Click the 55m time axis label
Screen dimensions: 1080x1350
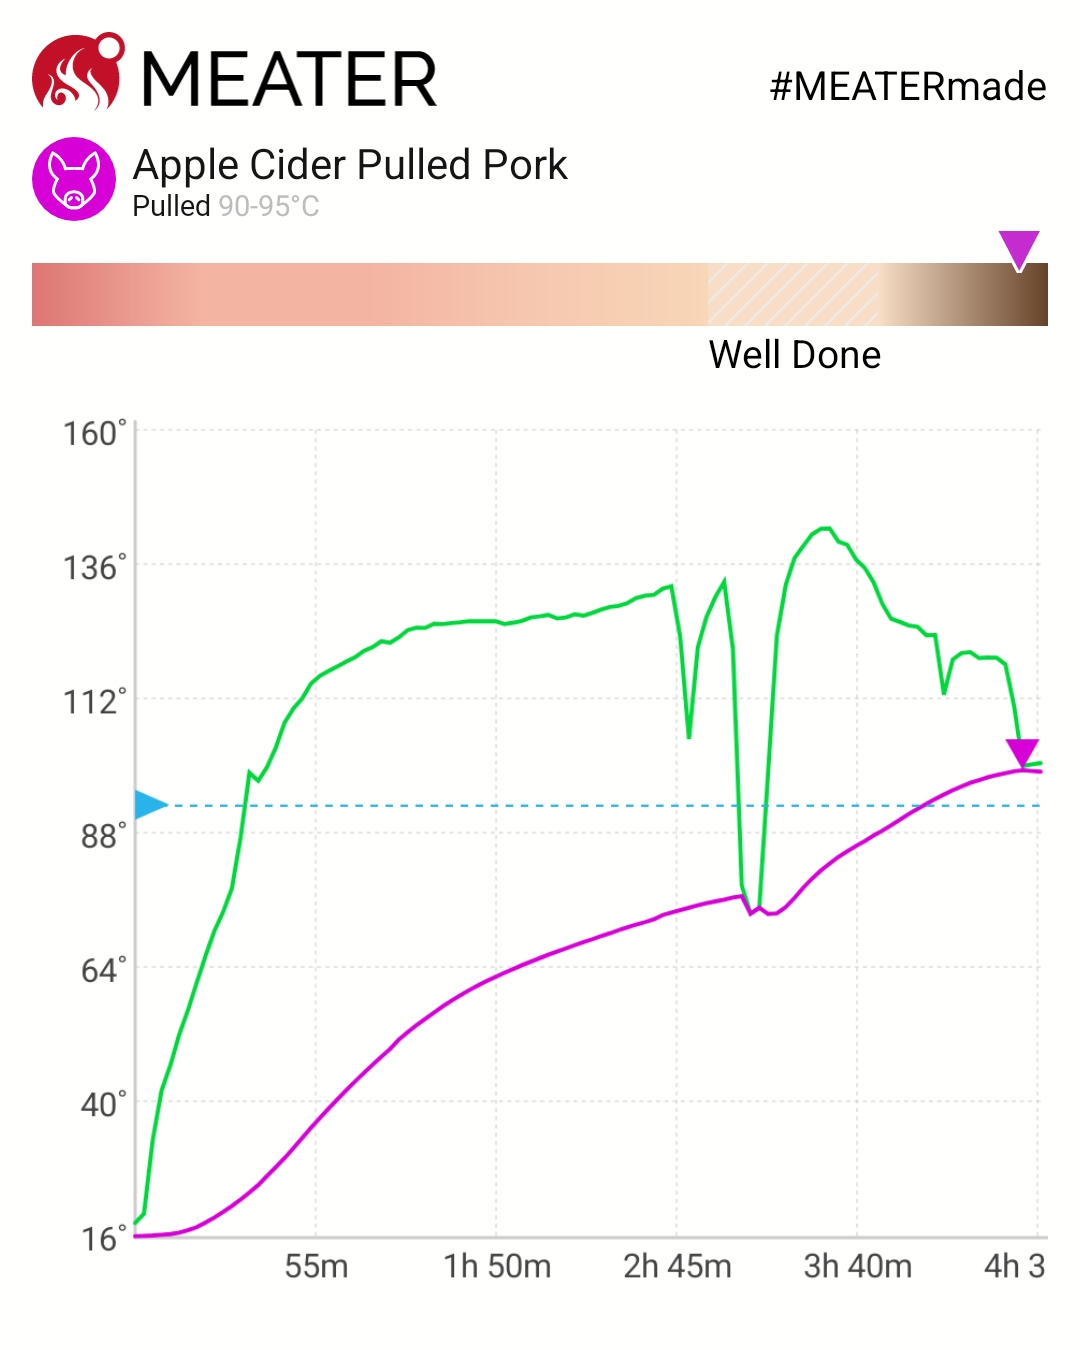click(x=316, y=1266)
